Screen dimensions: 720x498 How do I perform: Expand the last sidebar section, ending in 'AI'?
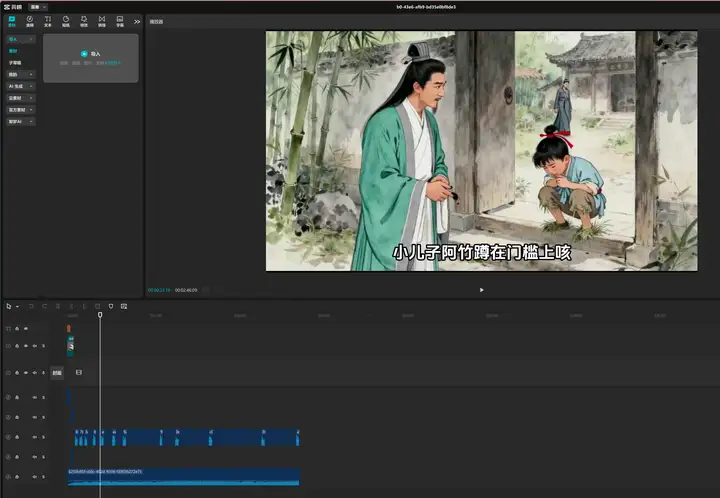pos(21,122)
